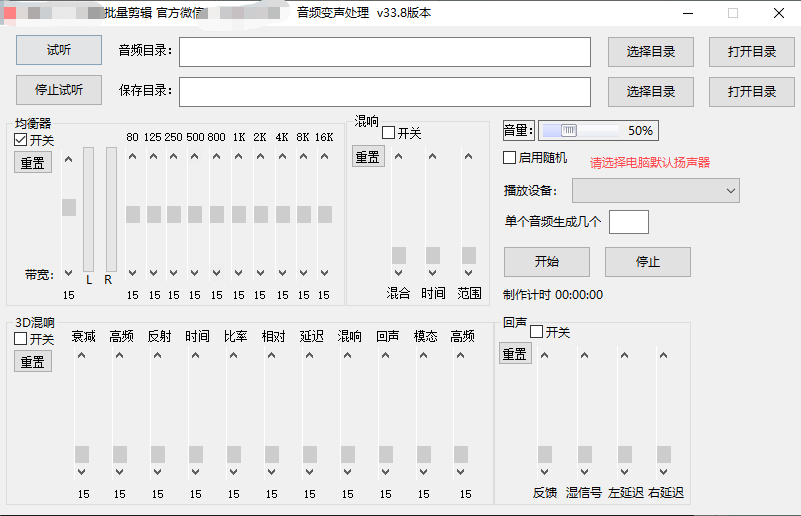The height and width of the screenshot is (516, 801).
Task: Disable the equalizer 开关 checkbox
Action: coord(21,140)
